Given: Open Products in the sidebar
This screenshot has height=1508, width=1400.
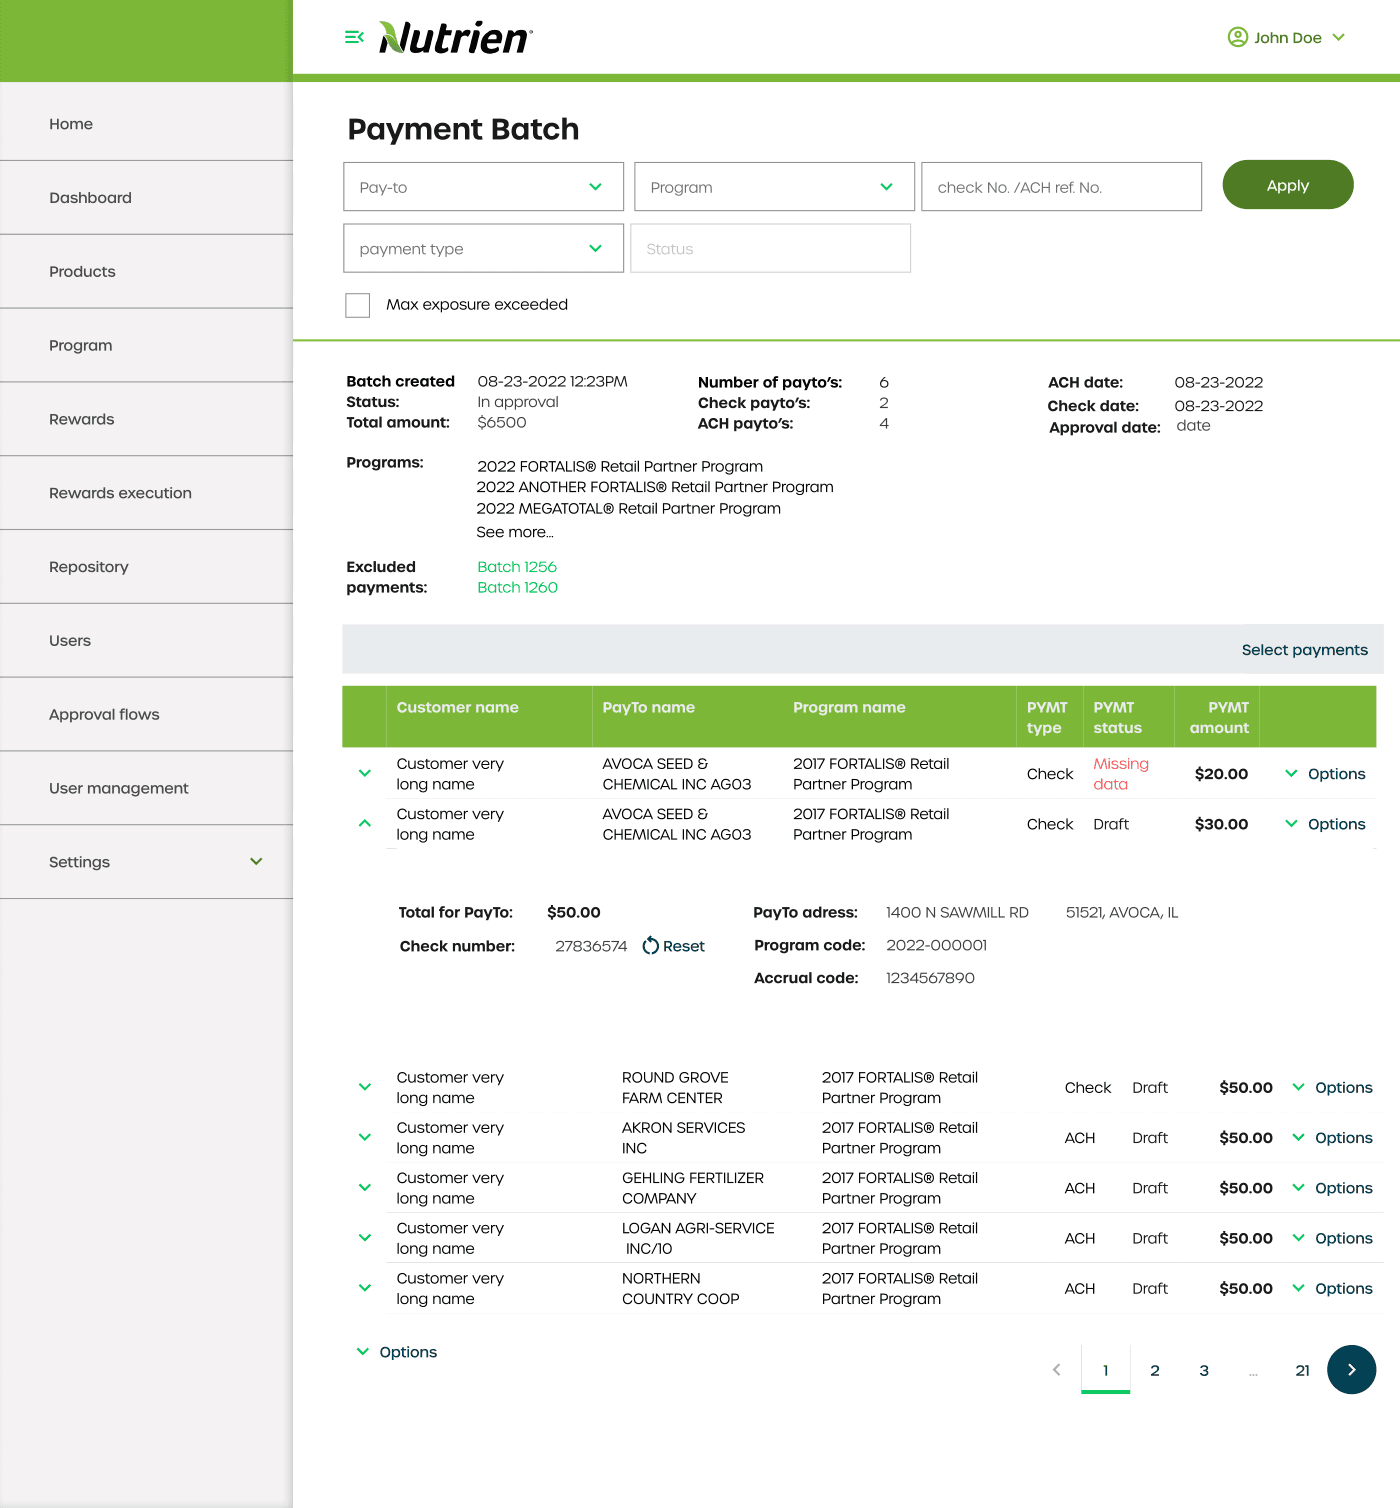Looking at the screenshot, I should pos(146,272).
